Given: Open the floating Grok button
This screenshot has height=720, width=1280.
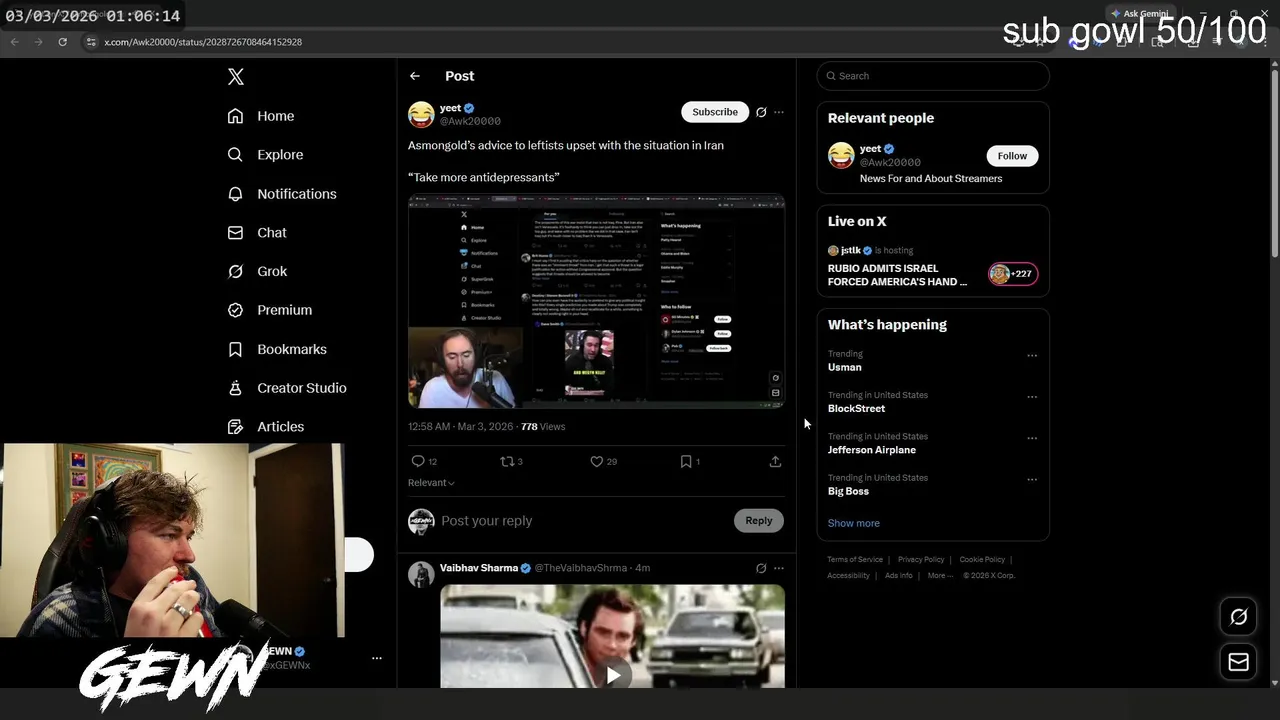Looking at the screenshot, I should click(1238, 617).
